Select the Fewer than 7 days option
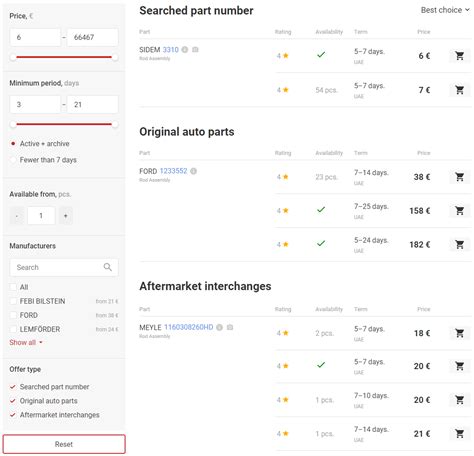The image size is (474, 456). click(x=13, y=160)
